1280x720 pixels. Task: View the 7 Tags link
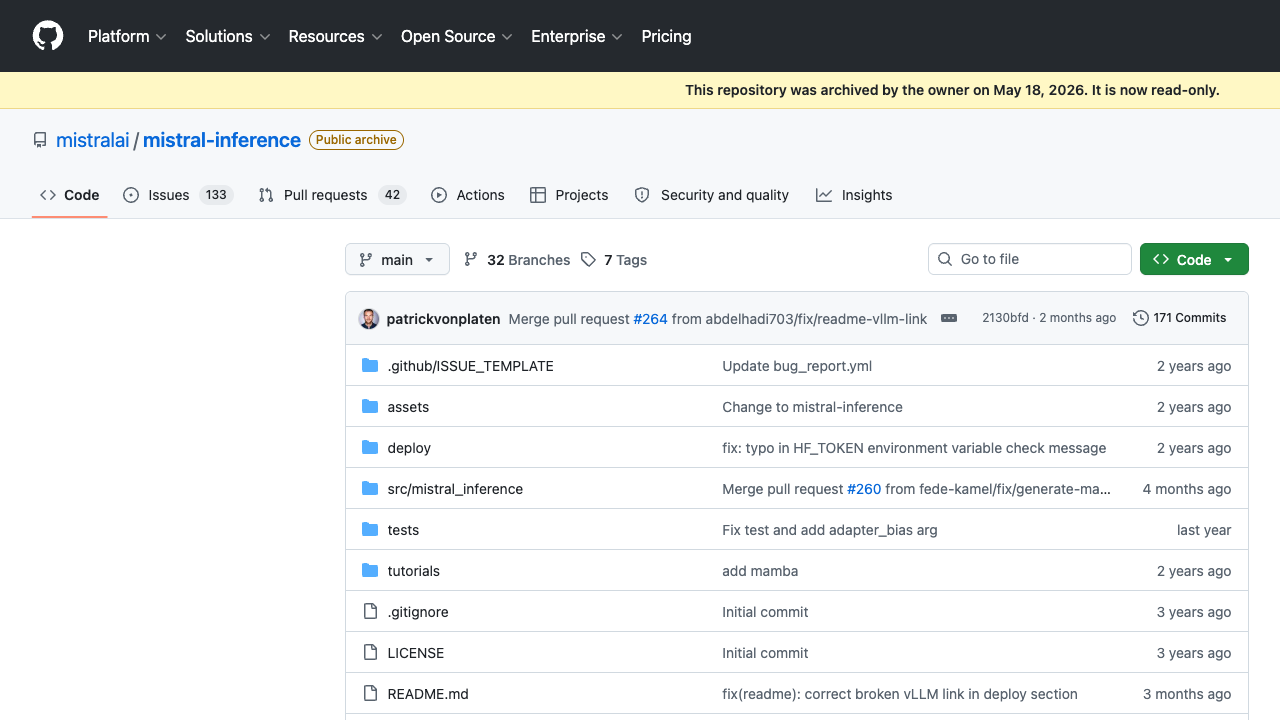[614, 260]
